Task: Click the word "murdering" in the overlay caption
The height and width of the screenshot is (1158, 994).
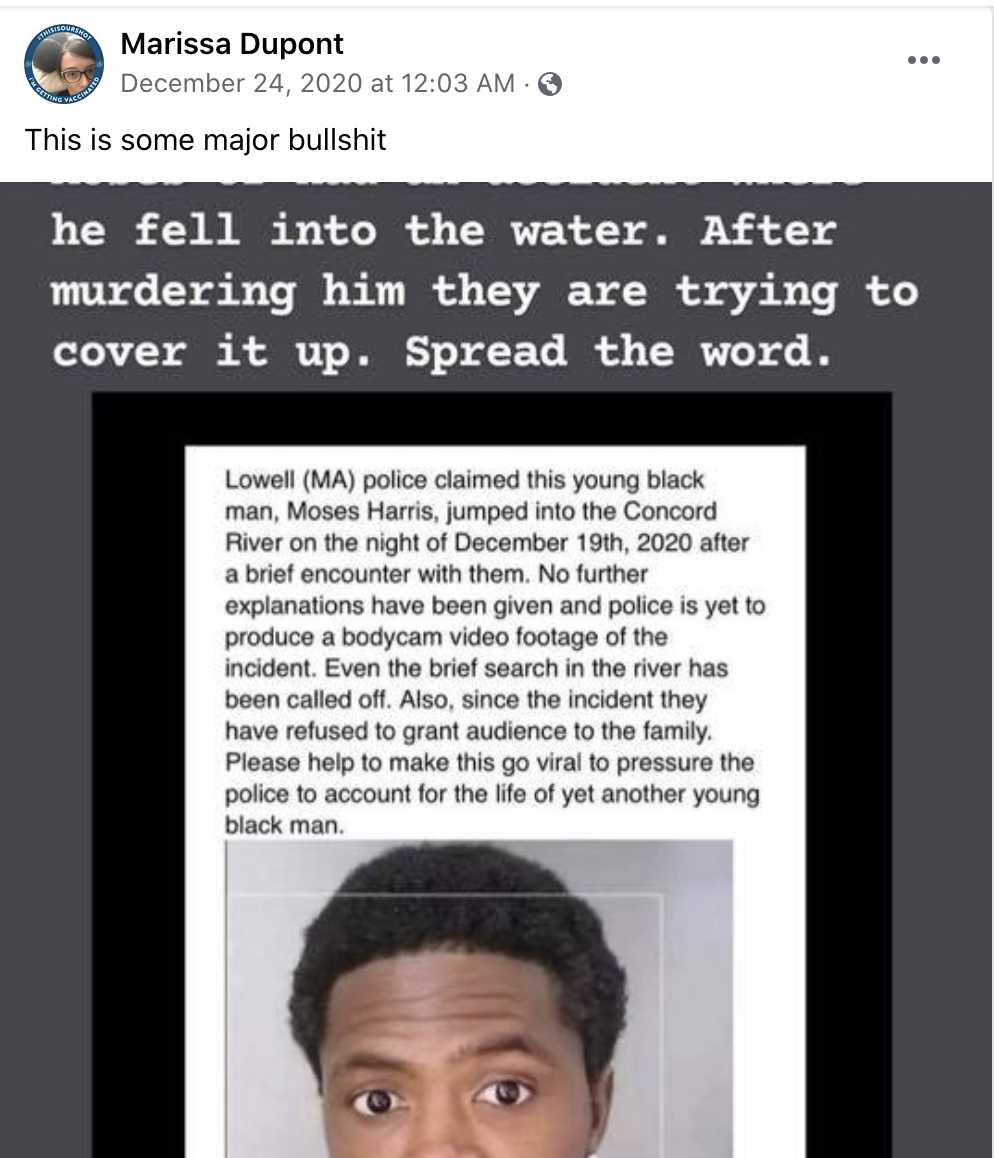Action: (174, 291)
